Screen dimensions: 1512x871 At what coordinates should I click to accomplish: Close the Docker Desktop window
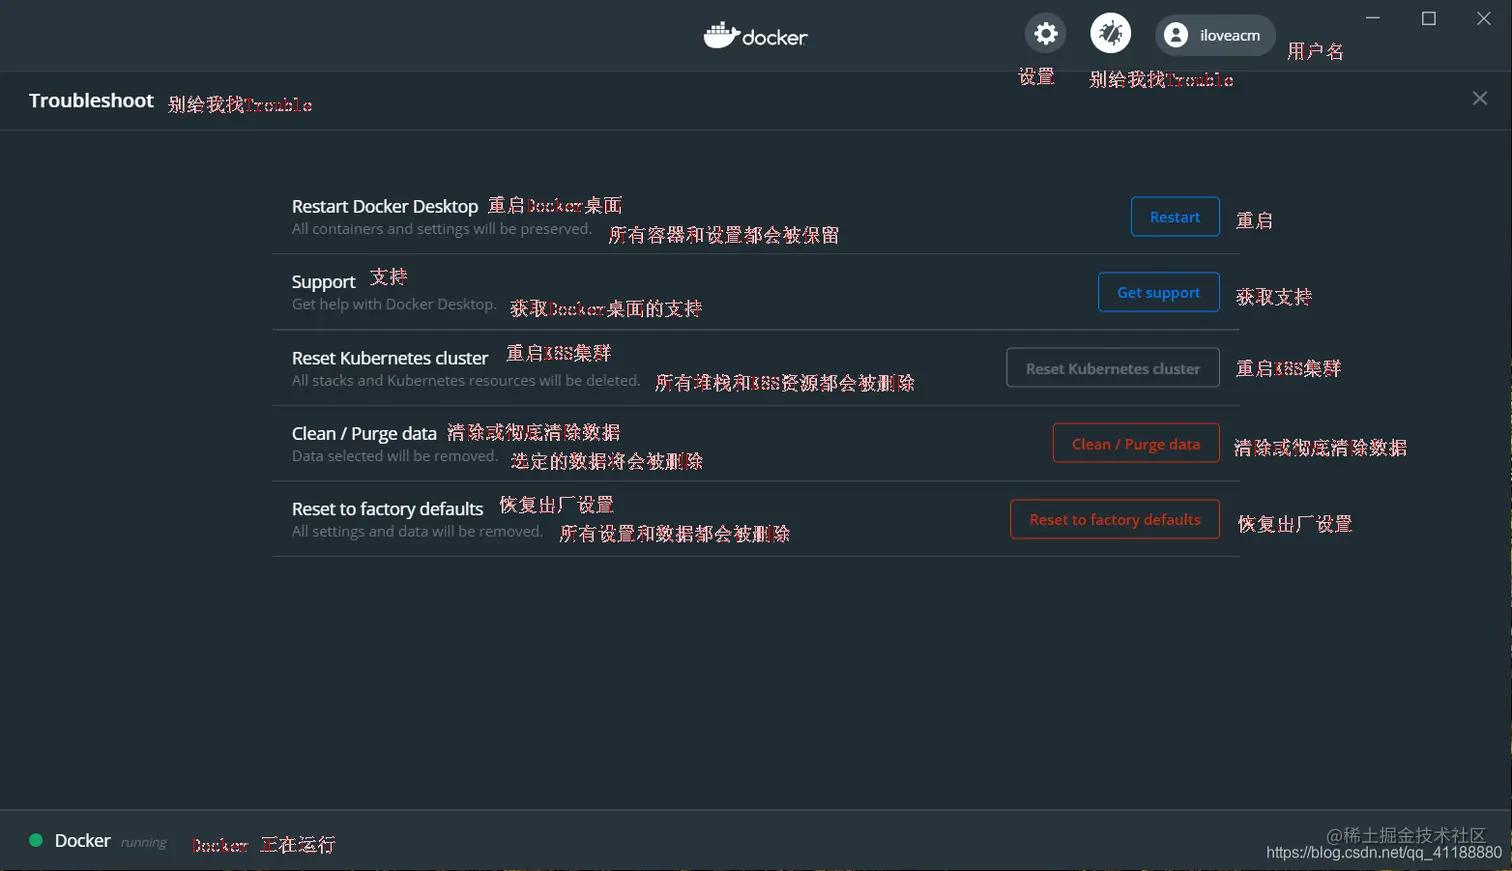point(1484,18)
